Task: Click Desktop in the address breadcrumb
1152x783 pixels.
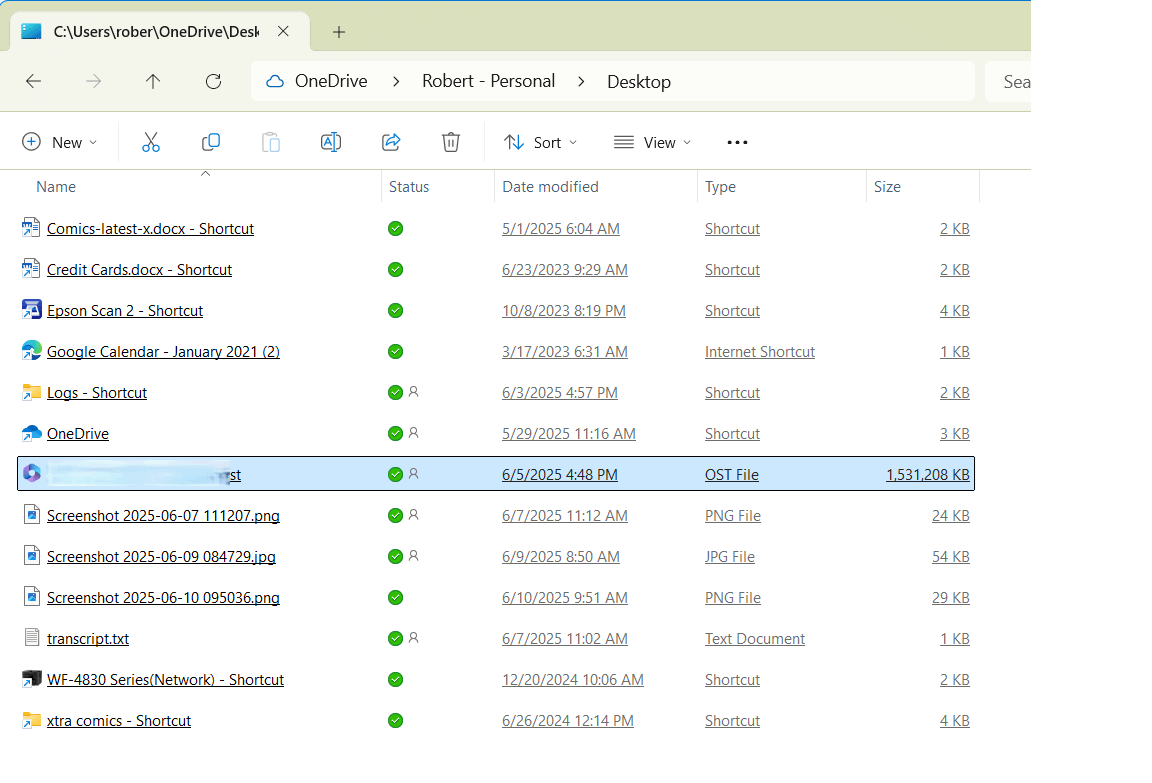Action: [x=638, y=82]
